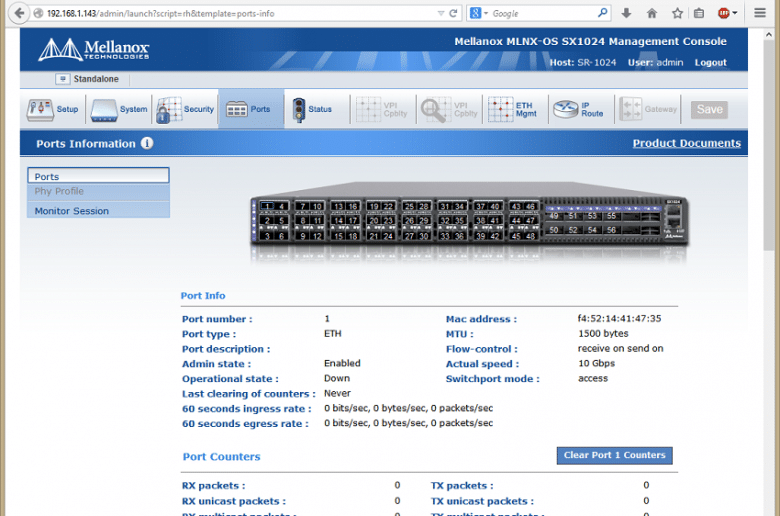Go to the browser home icon

pyautogui.click(x=652, y=13)
